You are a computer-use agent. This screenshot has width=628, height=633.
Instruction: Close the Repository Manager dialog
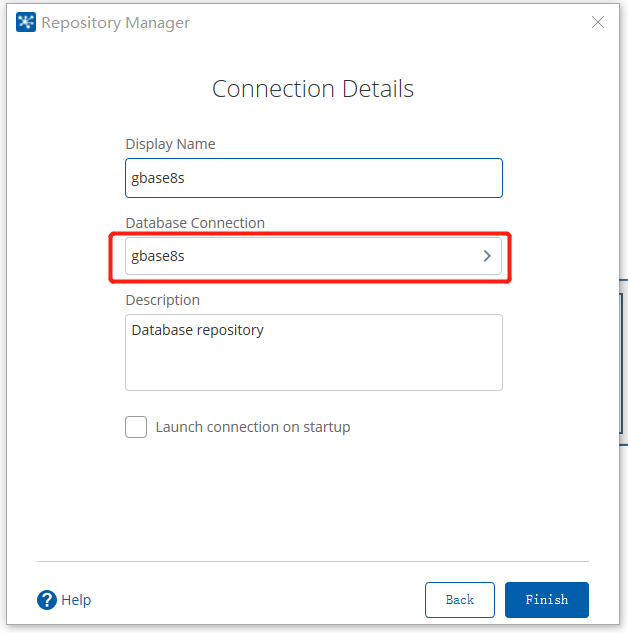pyautogui.click(x=598, y=22)
